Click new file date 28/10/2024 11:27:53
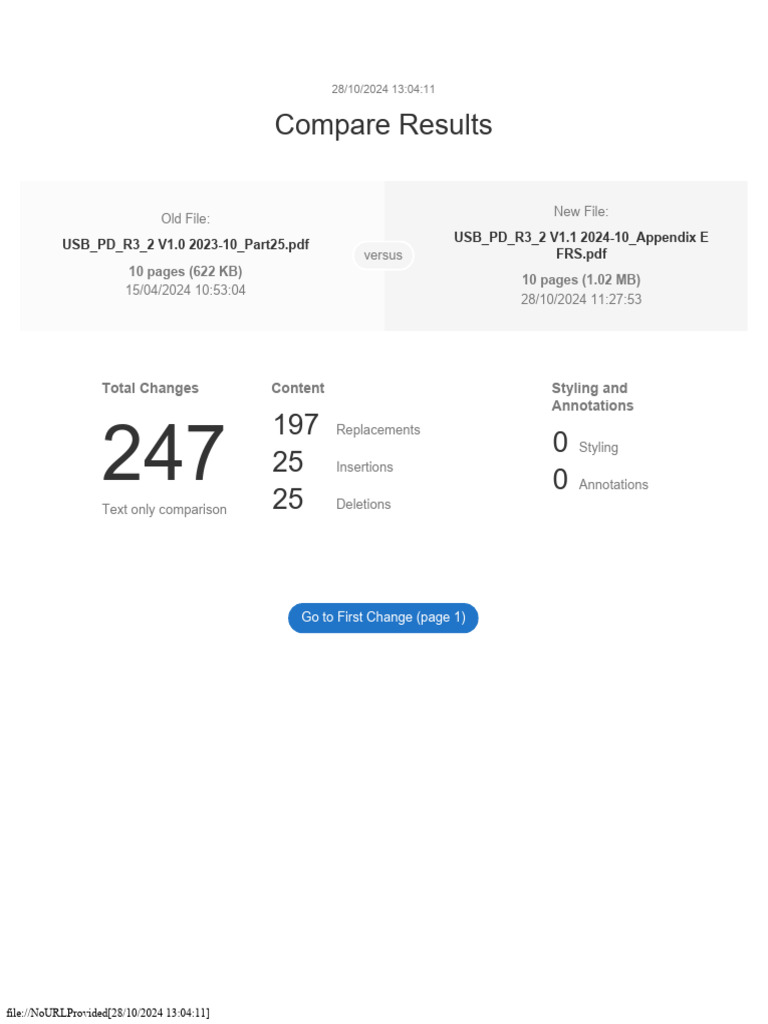The width and height of the screenshot is (768, 1024). tap(581, 299)
